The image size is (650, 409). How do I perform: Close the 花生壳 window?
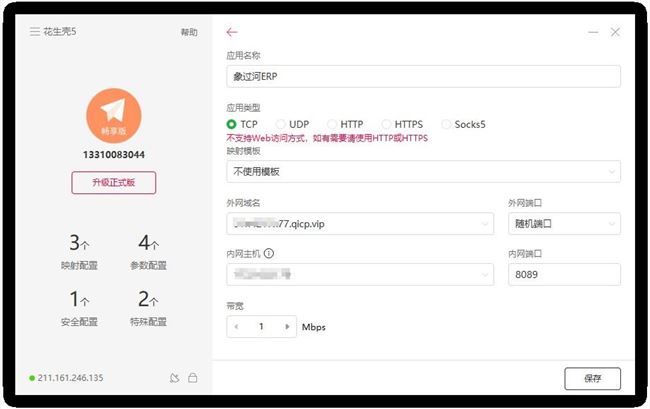(x=615, y=32)
